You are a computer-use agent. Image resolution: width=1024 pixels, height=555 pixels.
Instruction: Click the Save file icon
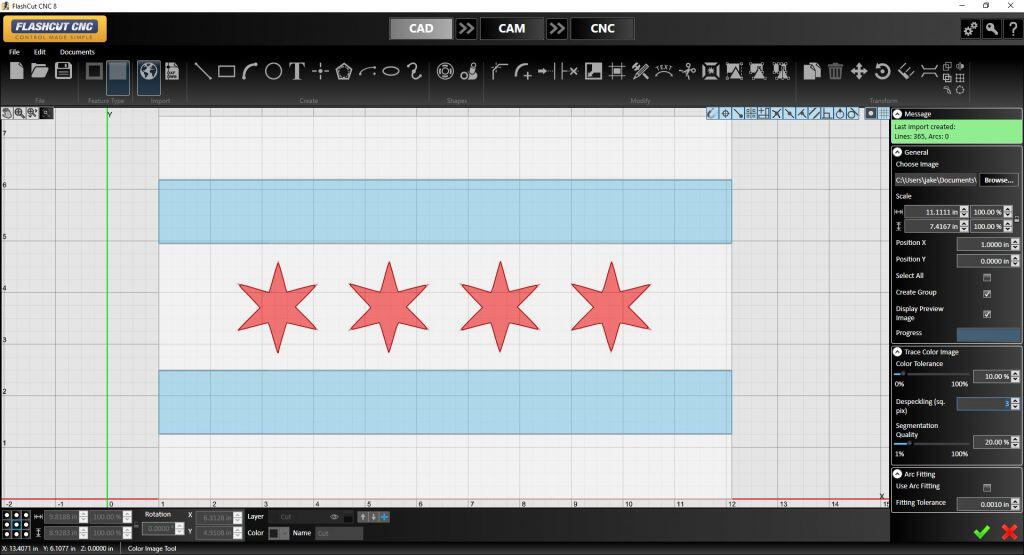click(63, 71)
